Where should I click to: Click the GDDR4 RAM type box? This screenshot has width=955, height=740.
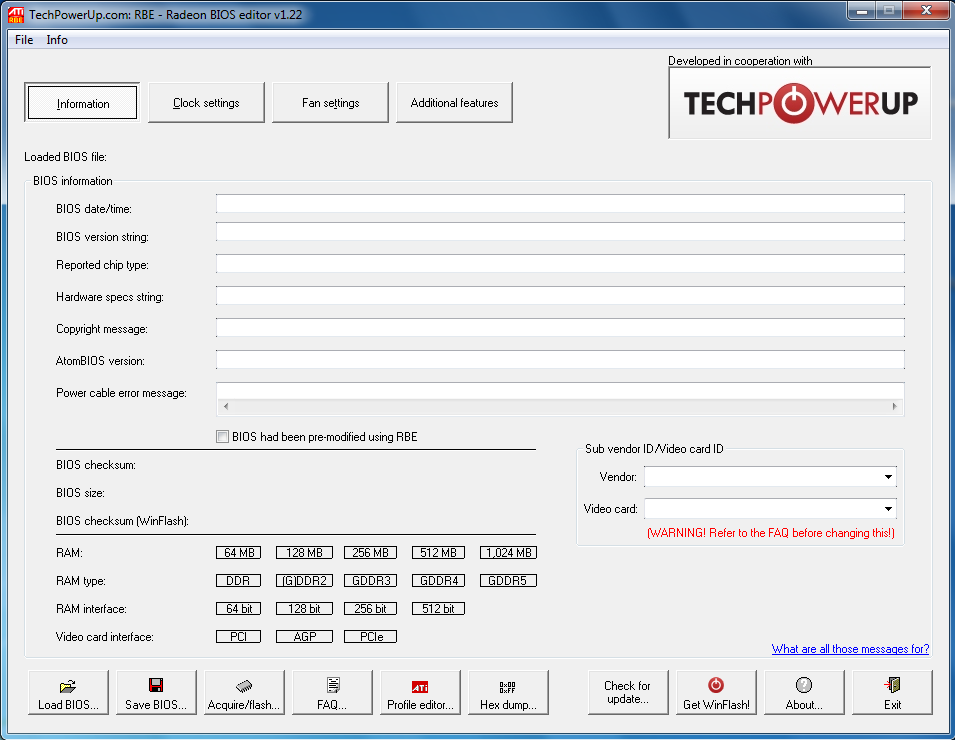pyautogui.click(x=439, y=580)
